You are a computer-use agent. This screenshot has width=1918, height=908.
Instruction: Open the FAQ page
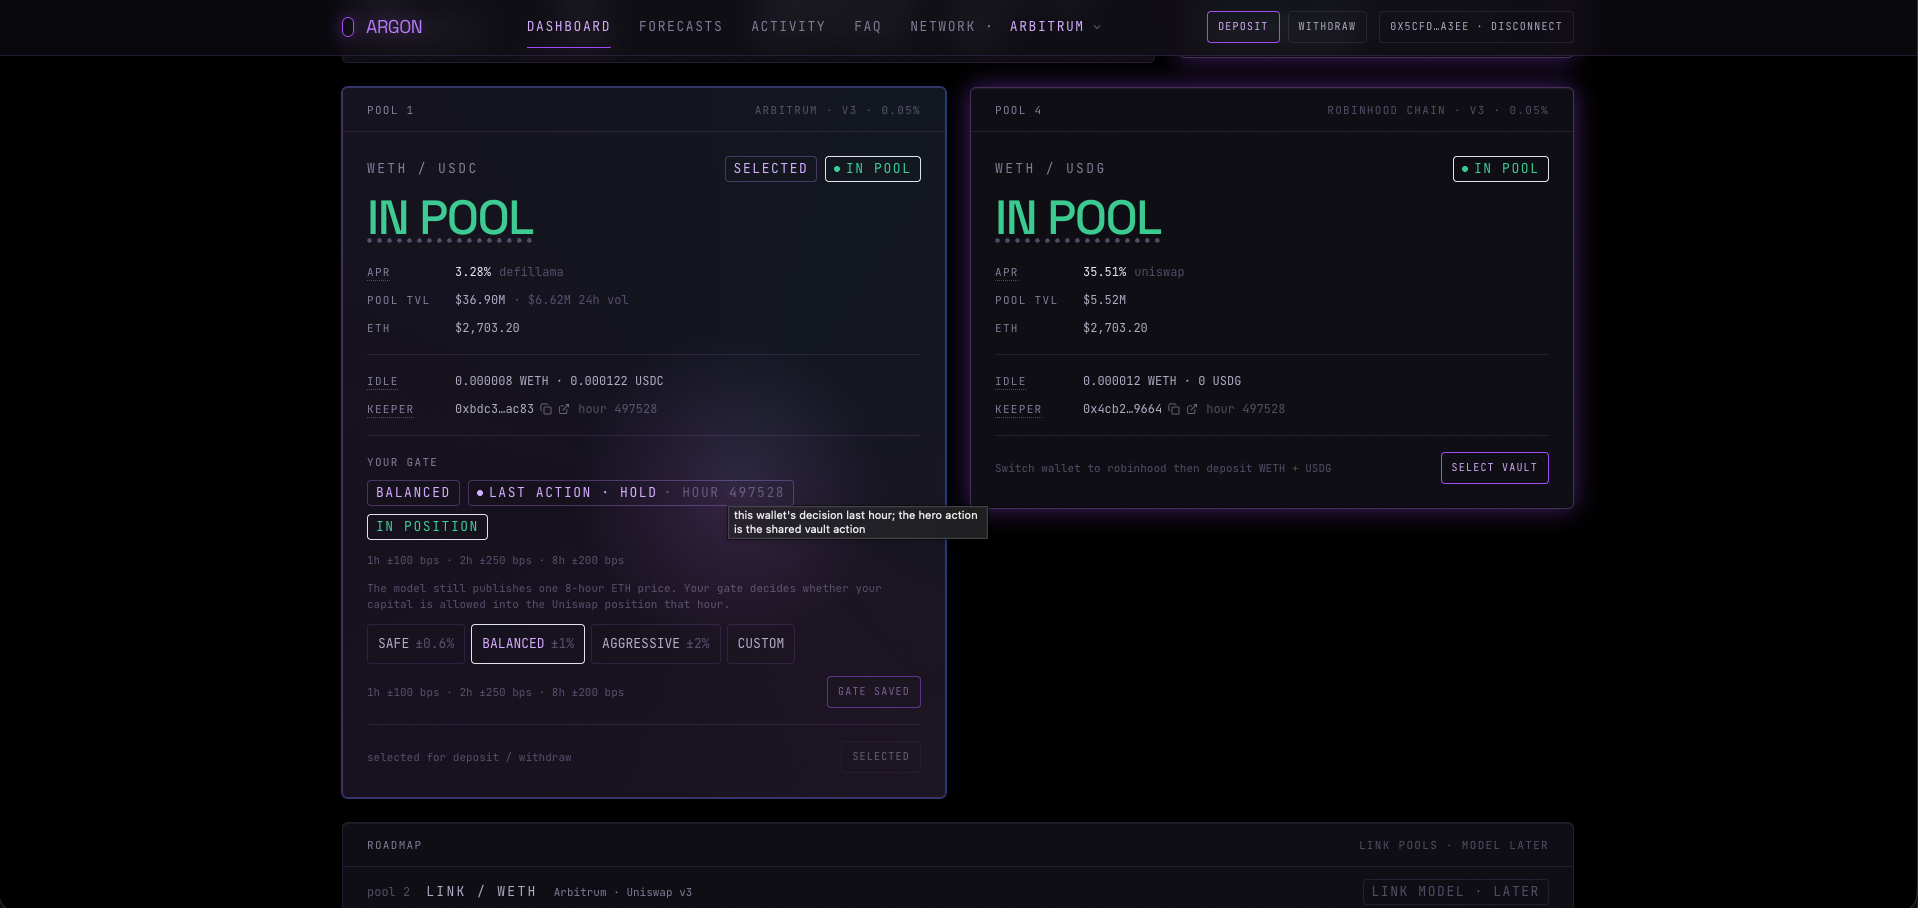[x=868, y=27]
